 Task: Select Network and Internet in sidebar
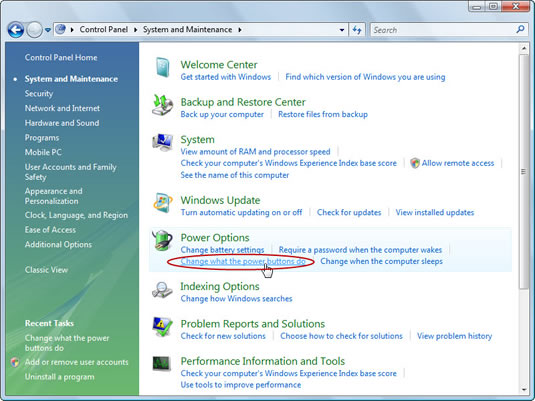[62, 108]
